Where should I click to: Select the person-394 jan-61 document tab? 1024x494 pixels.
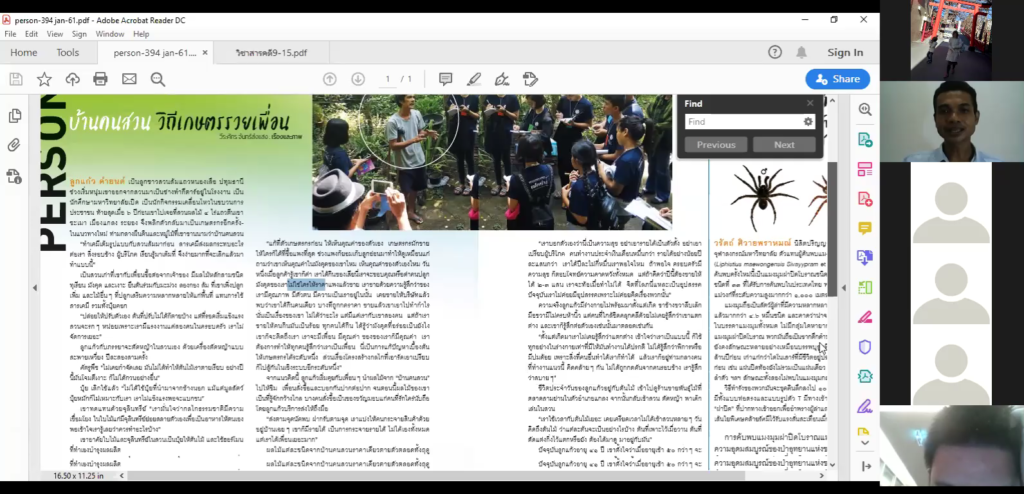click(x=154, y=53)
